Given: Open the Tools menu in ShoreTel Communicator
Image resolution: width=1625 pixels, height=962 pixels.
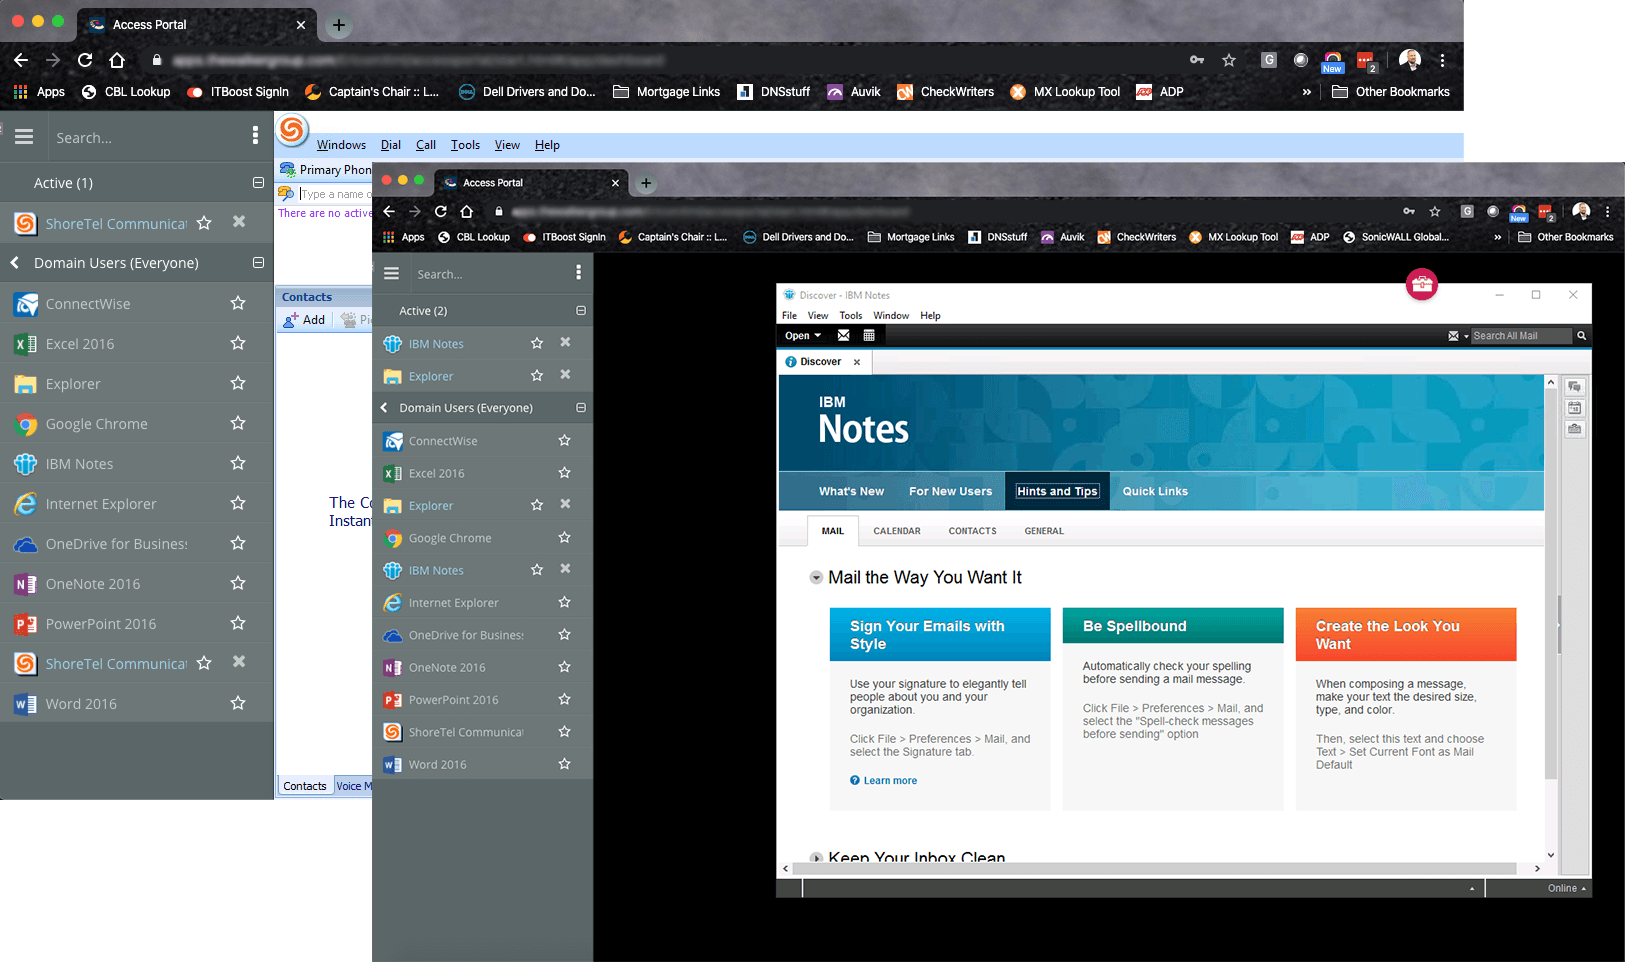Looking at the screenshot, I should coord(465,145).
